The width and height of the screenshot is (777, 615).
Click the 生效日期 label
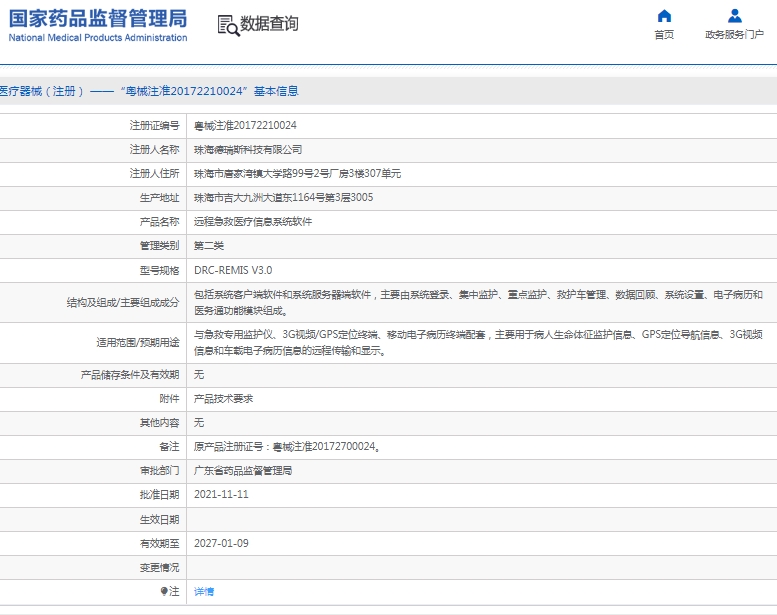tap(160, 519)
